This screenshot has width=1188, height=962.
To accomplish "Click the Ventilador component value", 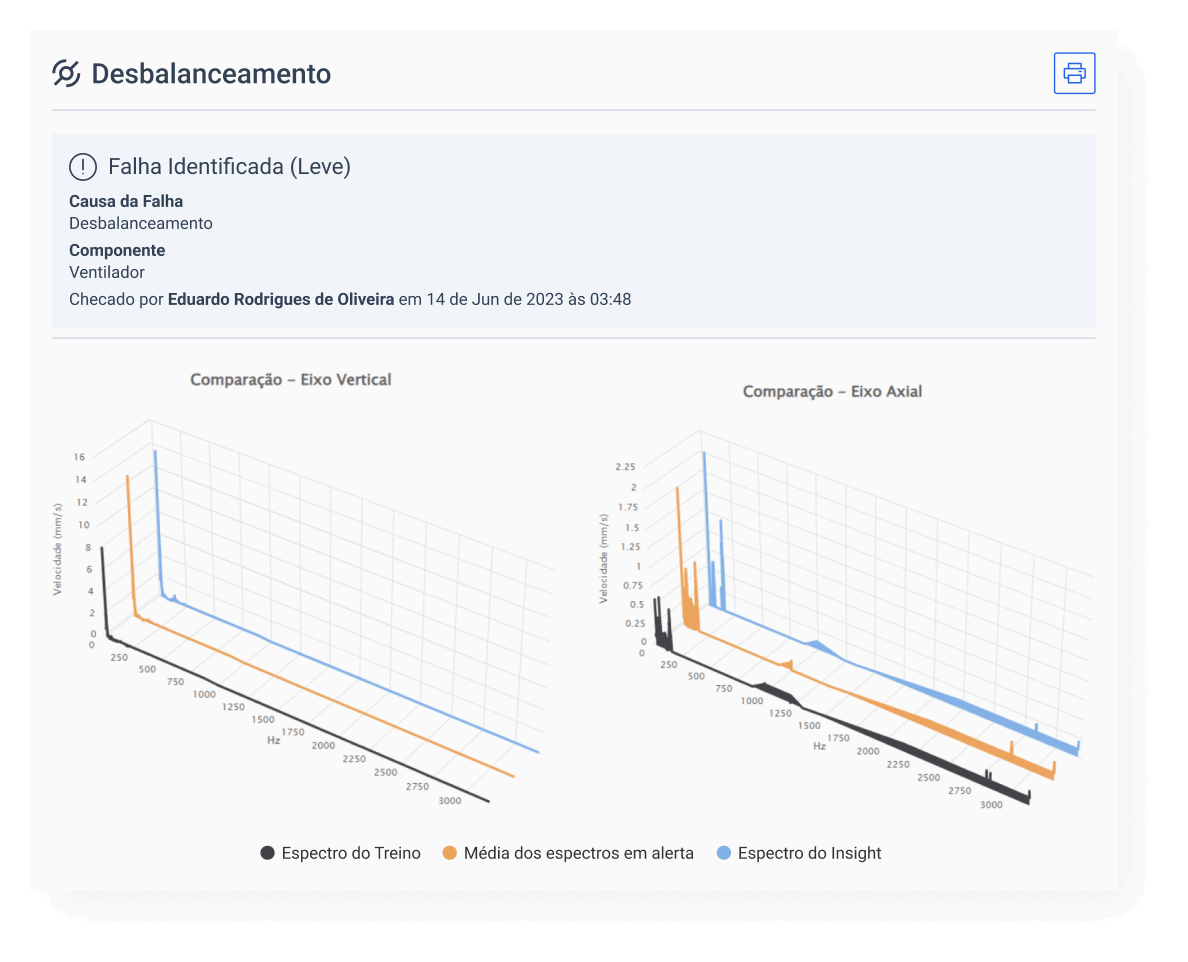I will pyautogui.click(x=107, y=272).
